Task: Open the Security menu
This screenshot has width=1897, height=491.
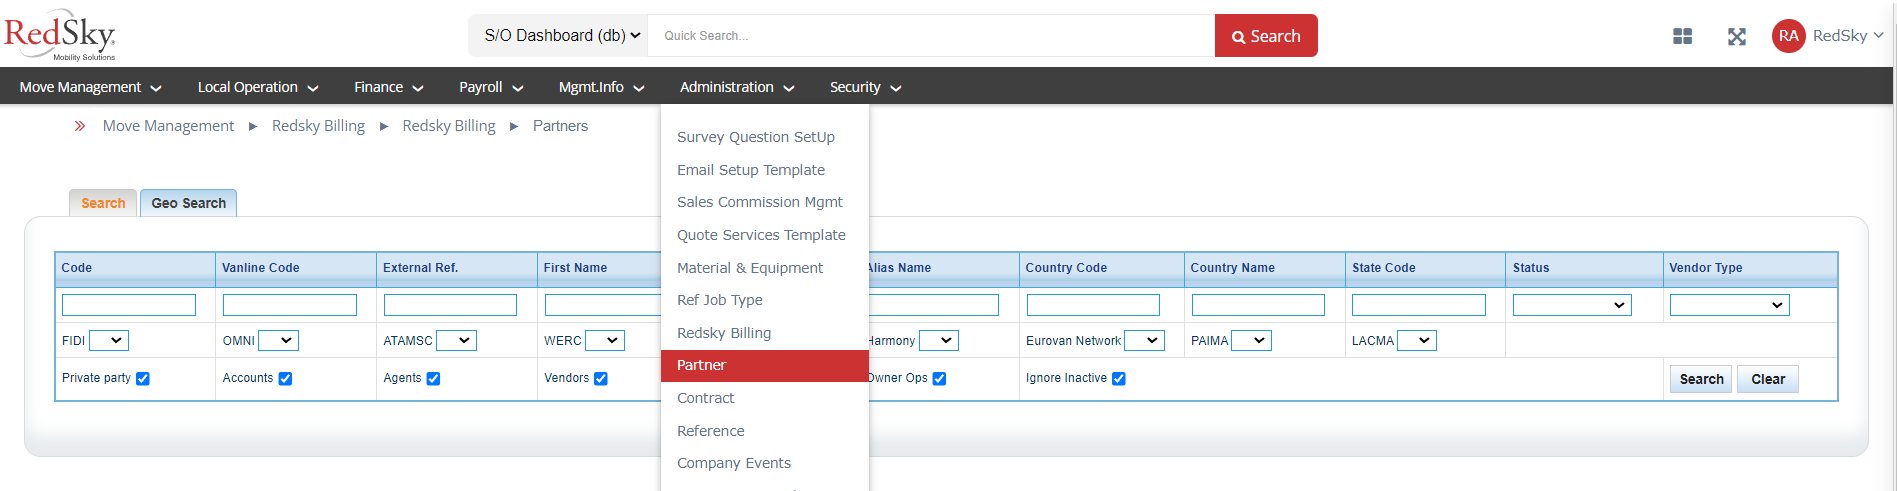Action: (x=865, y=87)
